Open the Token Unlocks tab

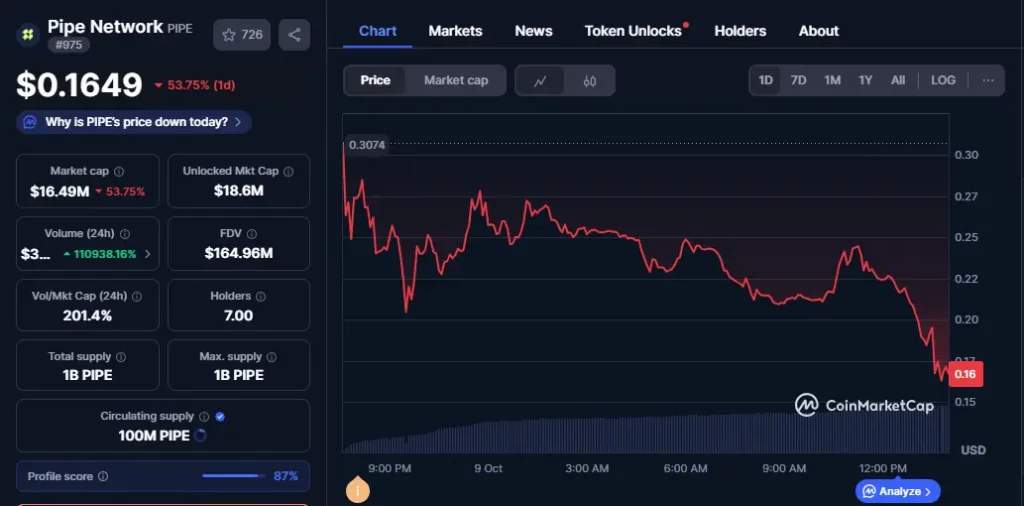(633, 31)
